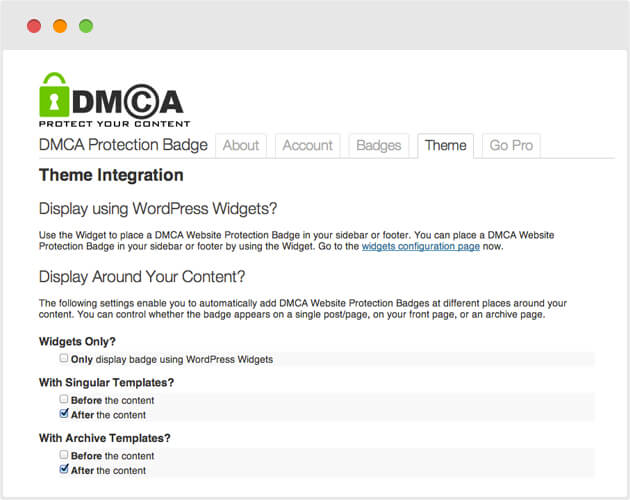This screenshot has width=630, height=500.
Task: Open the Go Pro tab
Action: click(x=511, y=145)
